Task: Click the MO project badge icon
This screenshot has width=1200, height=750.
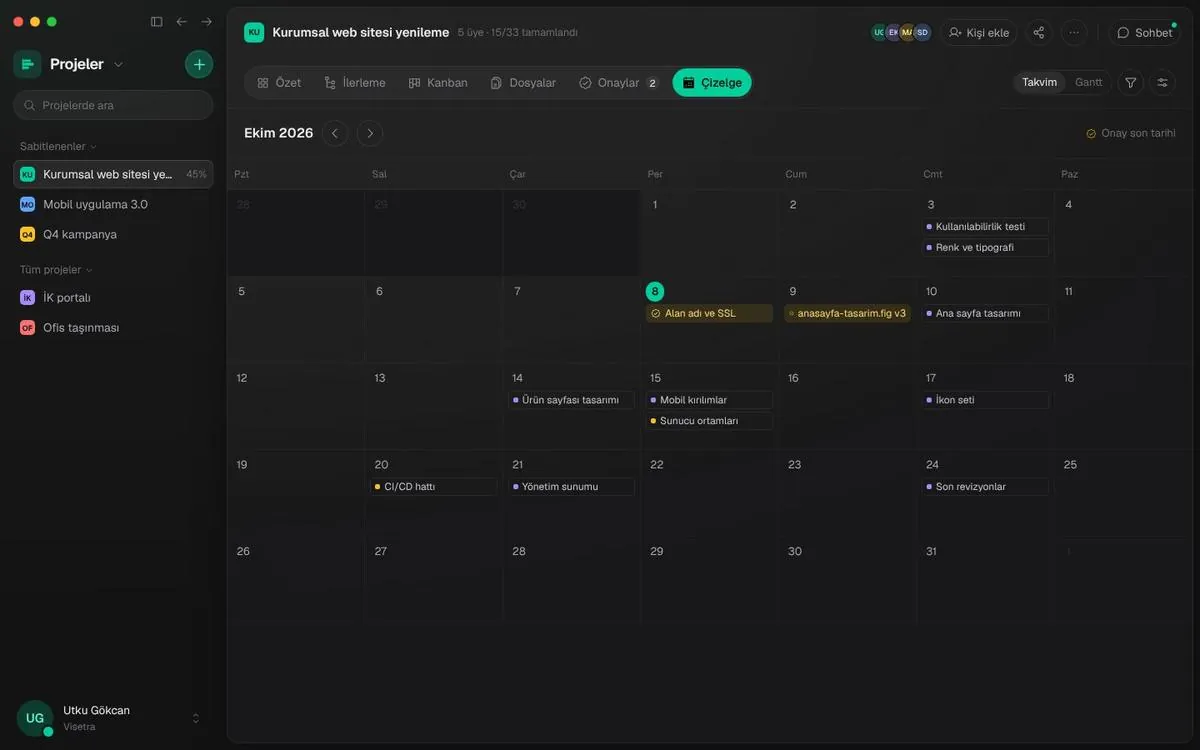Action: [x=27, y=204]
